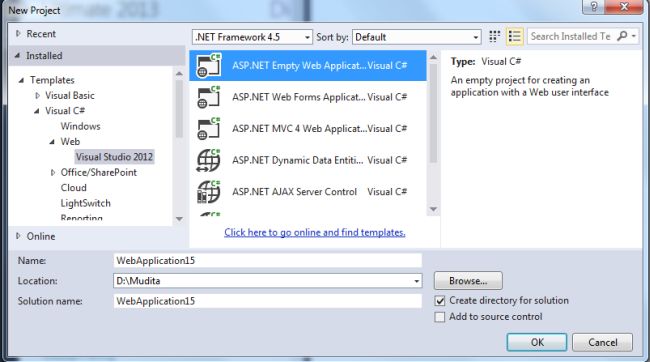Screen dimensions: 650x362
Task: Expand the Online section
Action: 18,236
